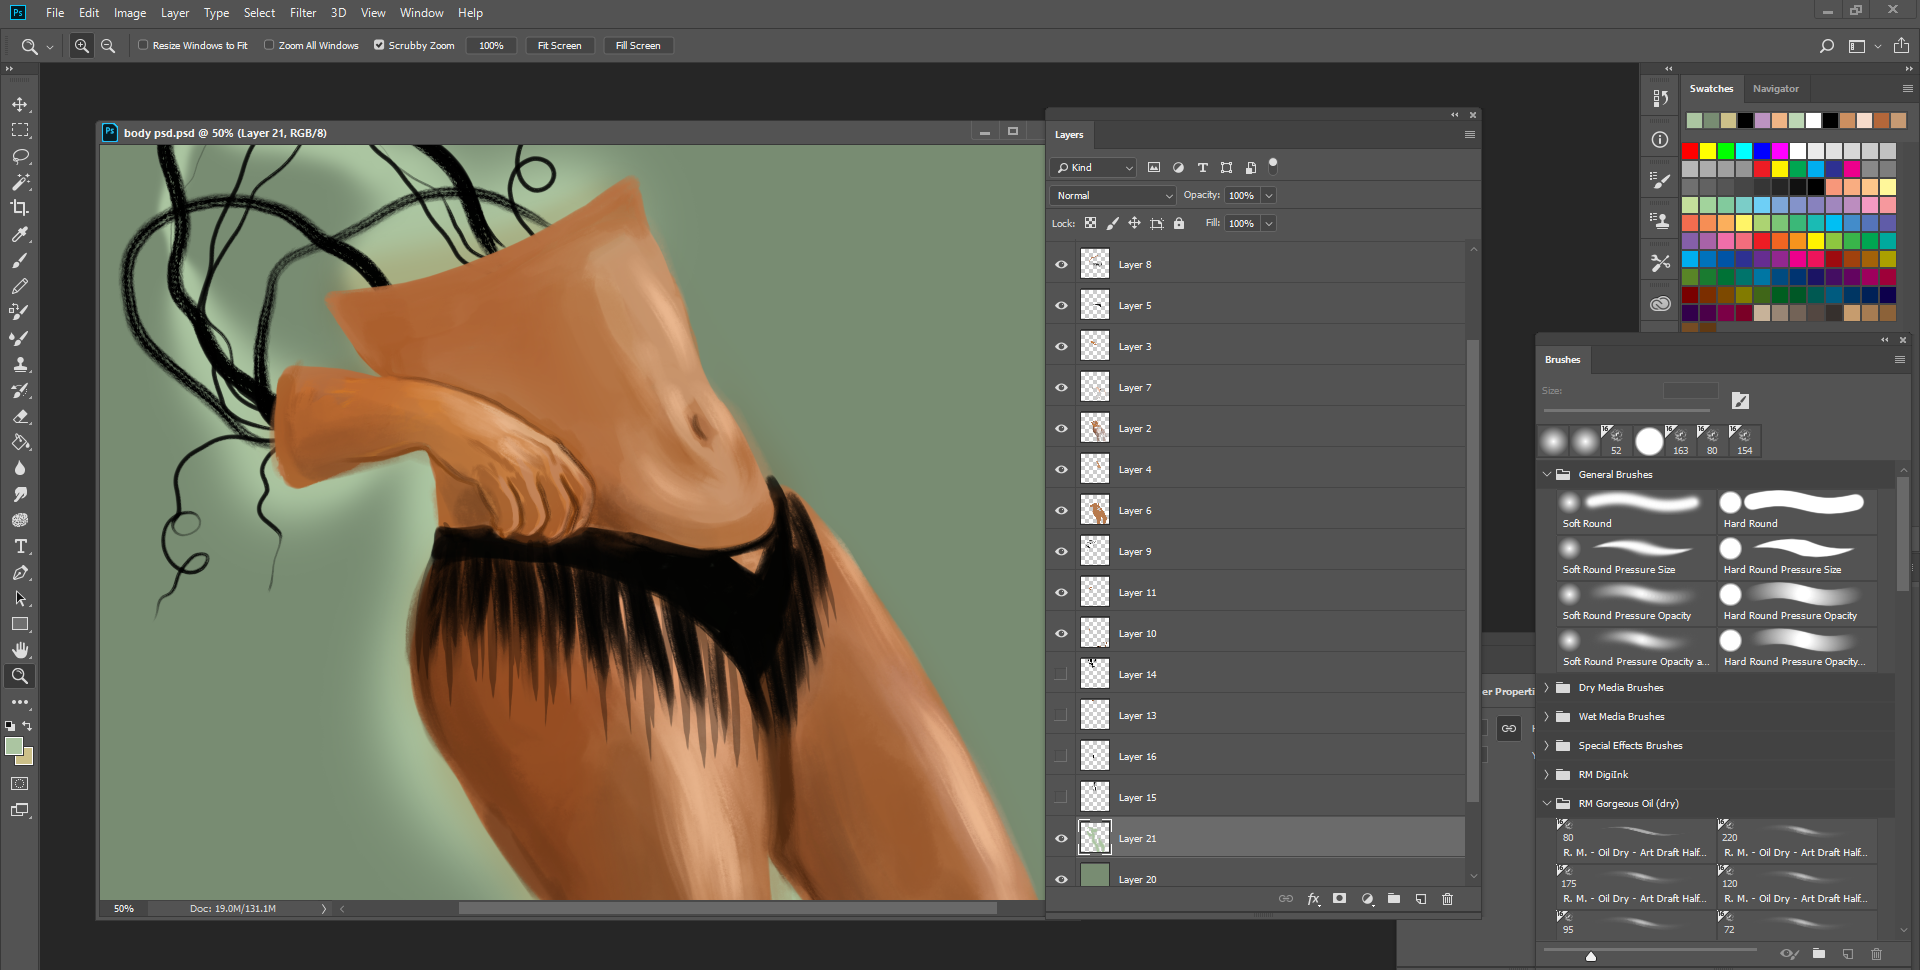Select the Move tool
This screenshot has height=970, width=1920.
pyautogui.click(x=20, y=105)
